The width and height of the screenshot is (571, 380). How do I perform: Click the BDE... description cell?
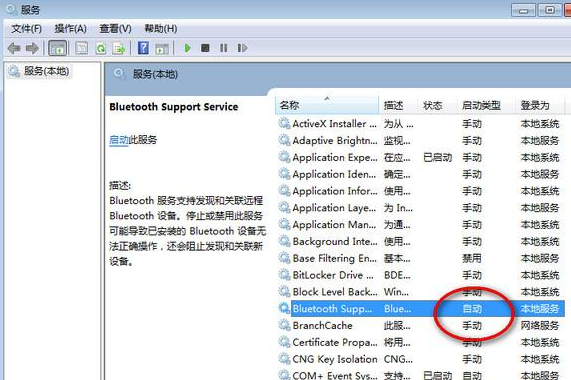pyautogui.click(x=397, y=275)
